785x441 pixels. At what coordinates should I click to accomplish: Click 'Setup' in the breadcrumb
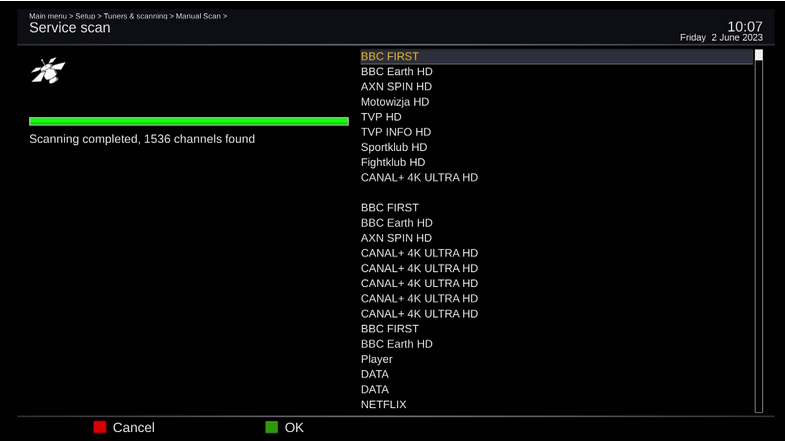coord(85,16)
